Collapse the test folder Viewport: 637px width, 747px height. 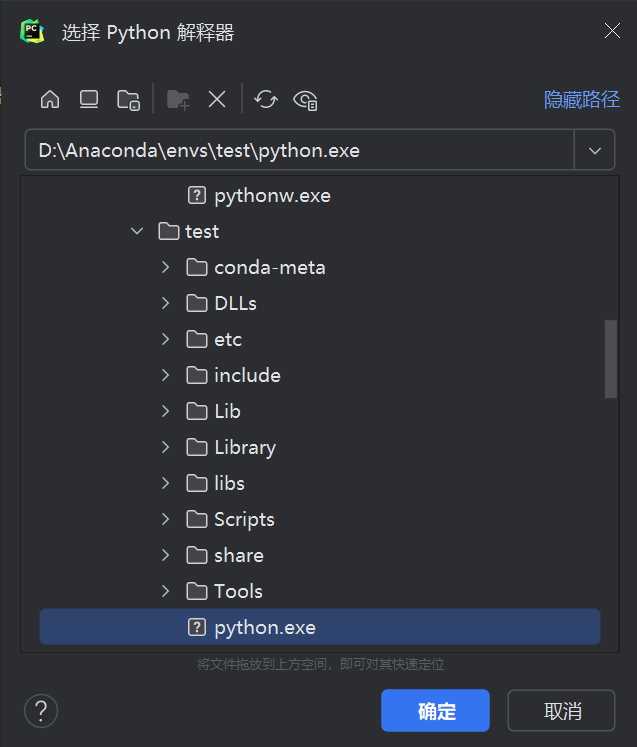coord(137,232)
